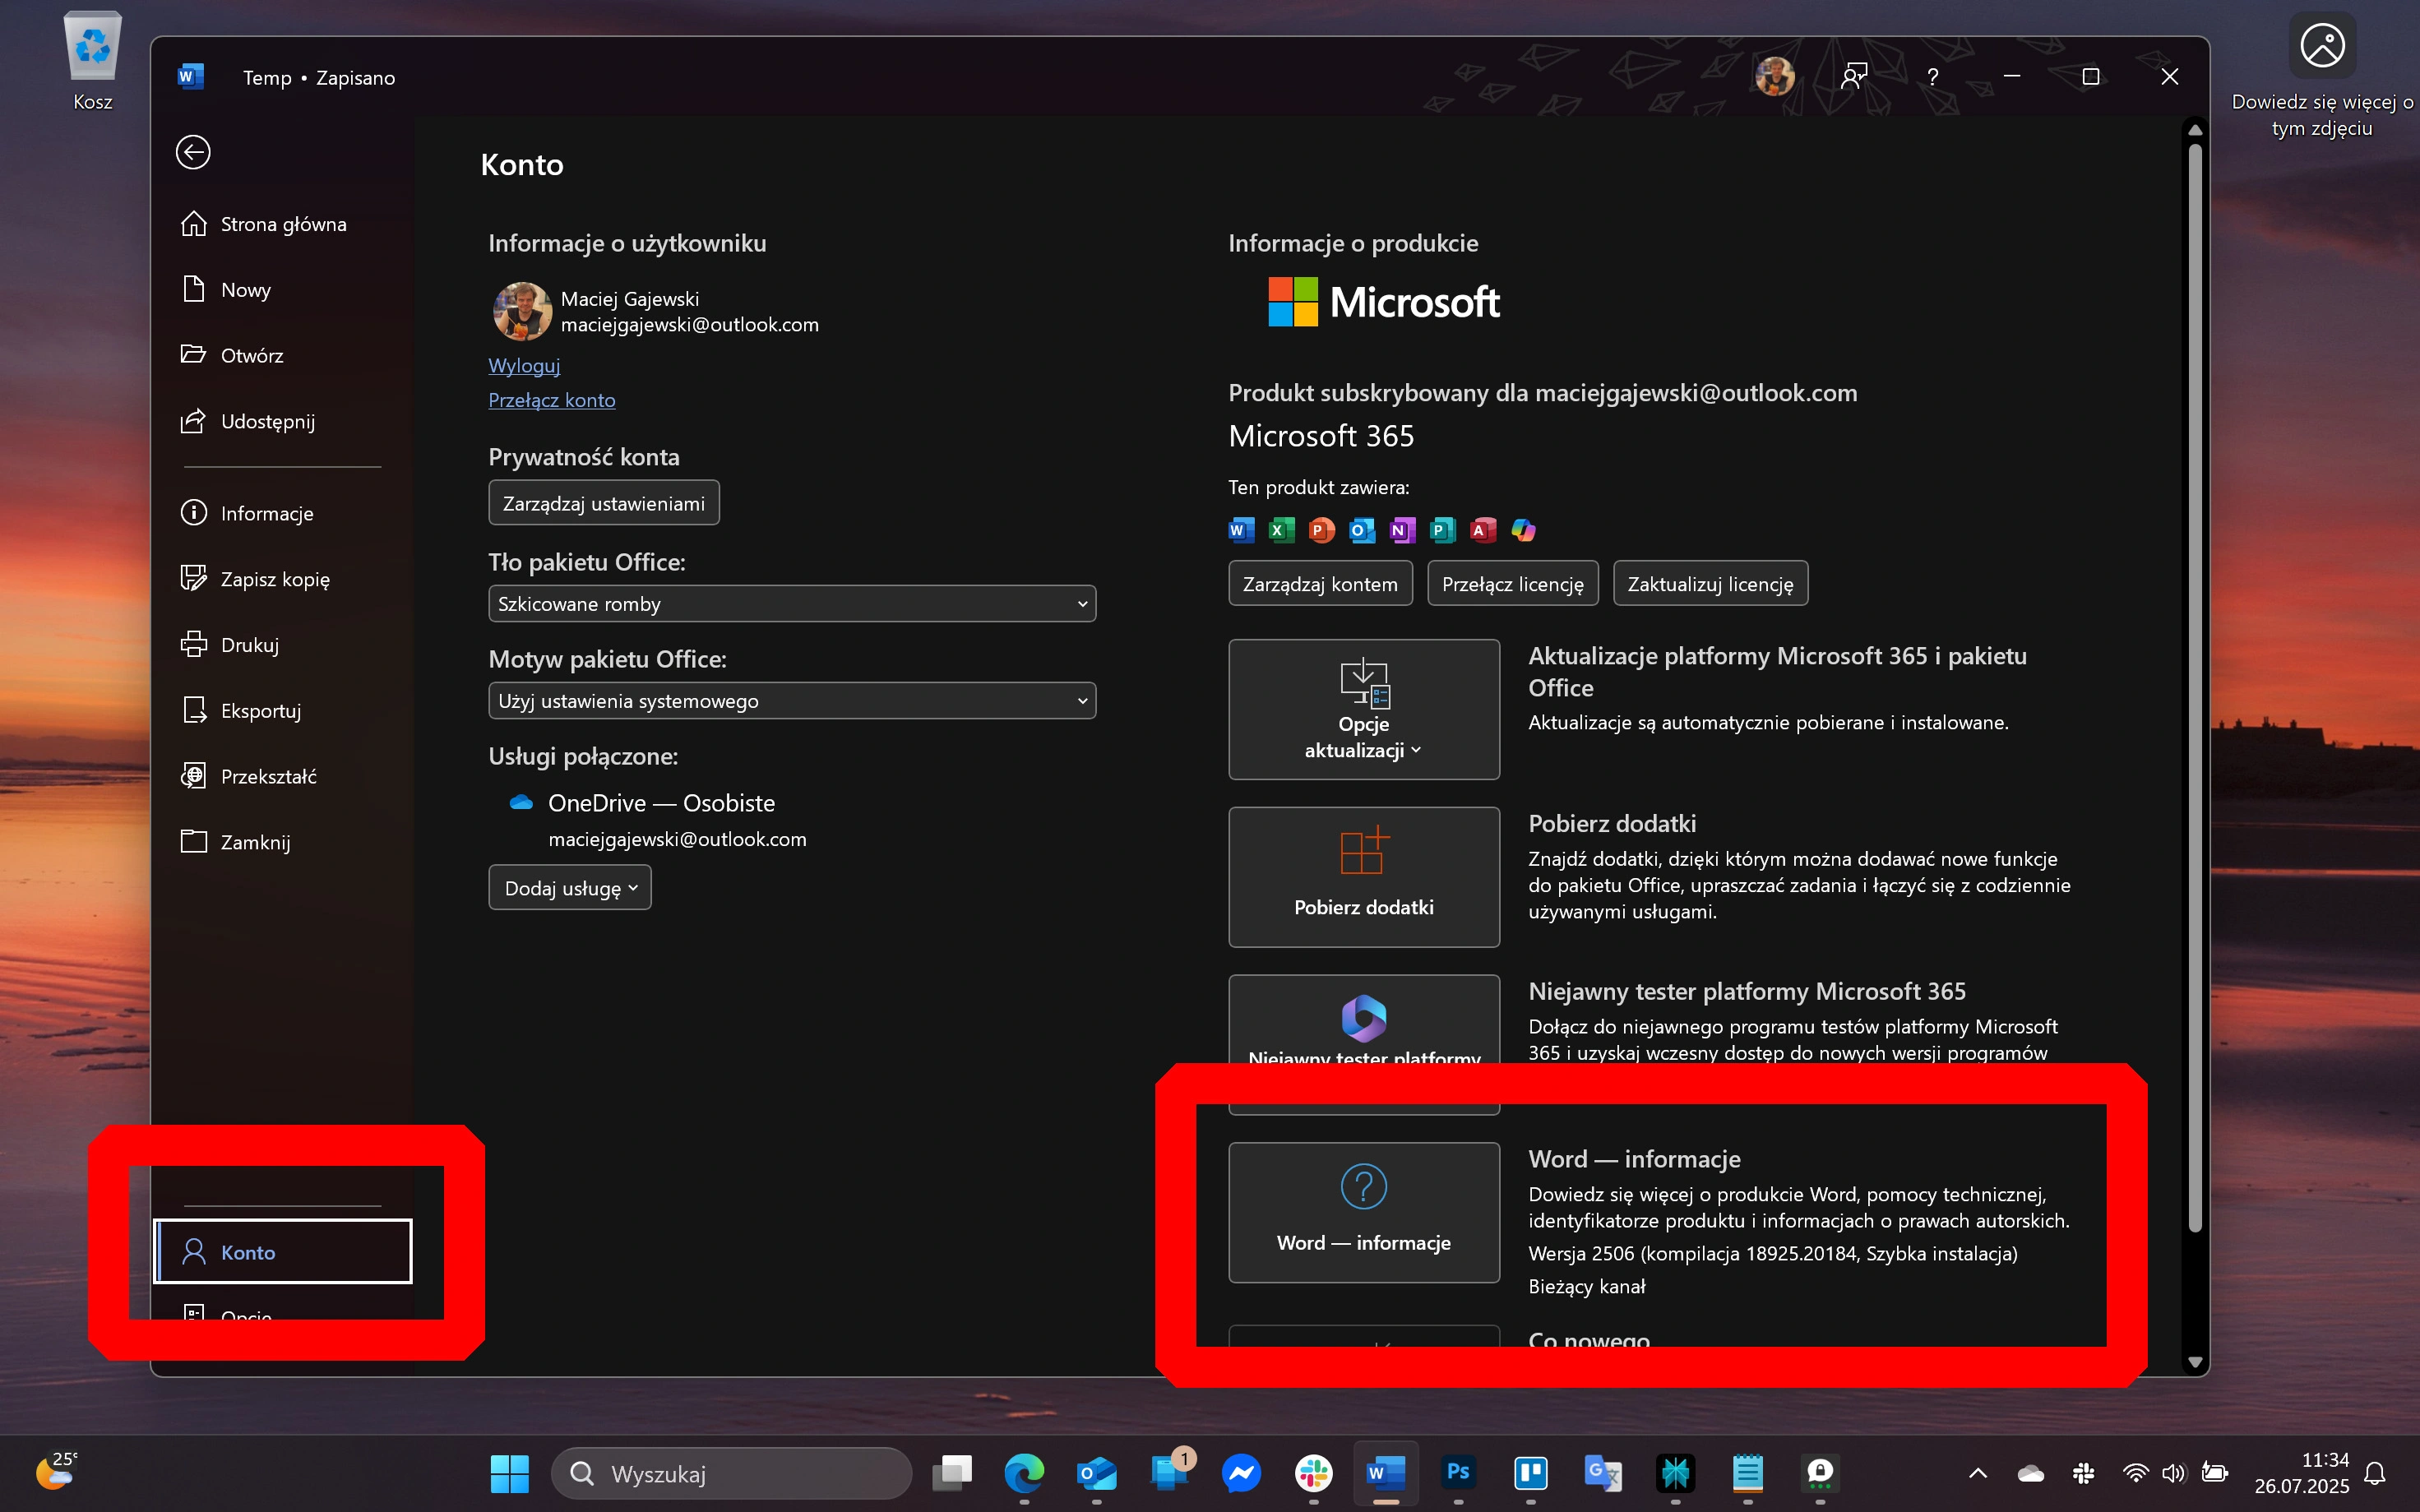Open the Informacje page

[x=282, y=513]
